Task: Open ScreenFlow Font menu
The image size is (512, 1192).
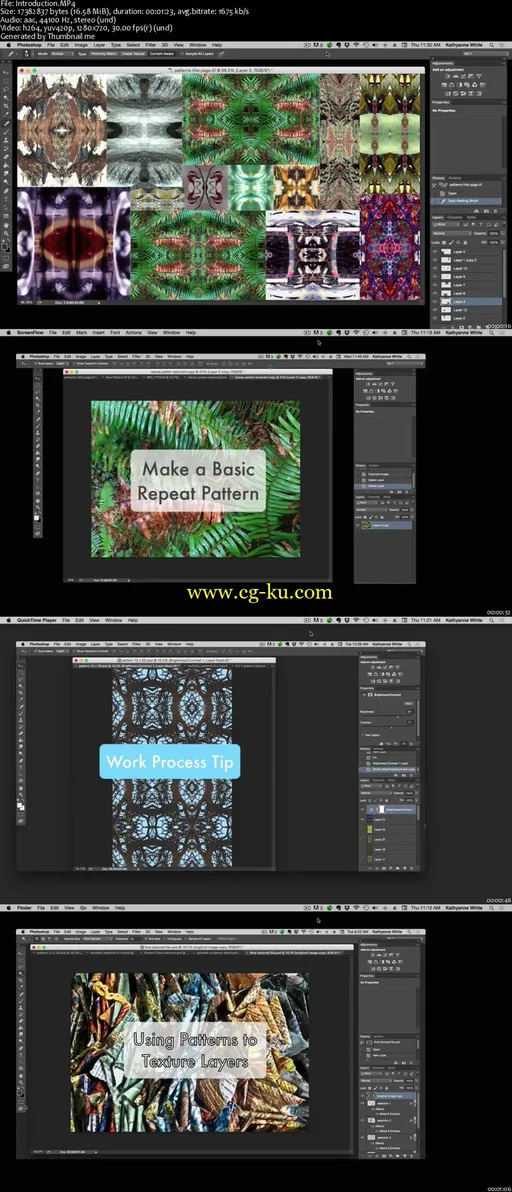Action: [115, 332]
